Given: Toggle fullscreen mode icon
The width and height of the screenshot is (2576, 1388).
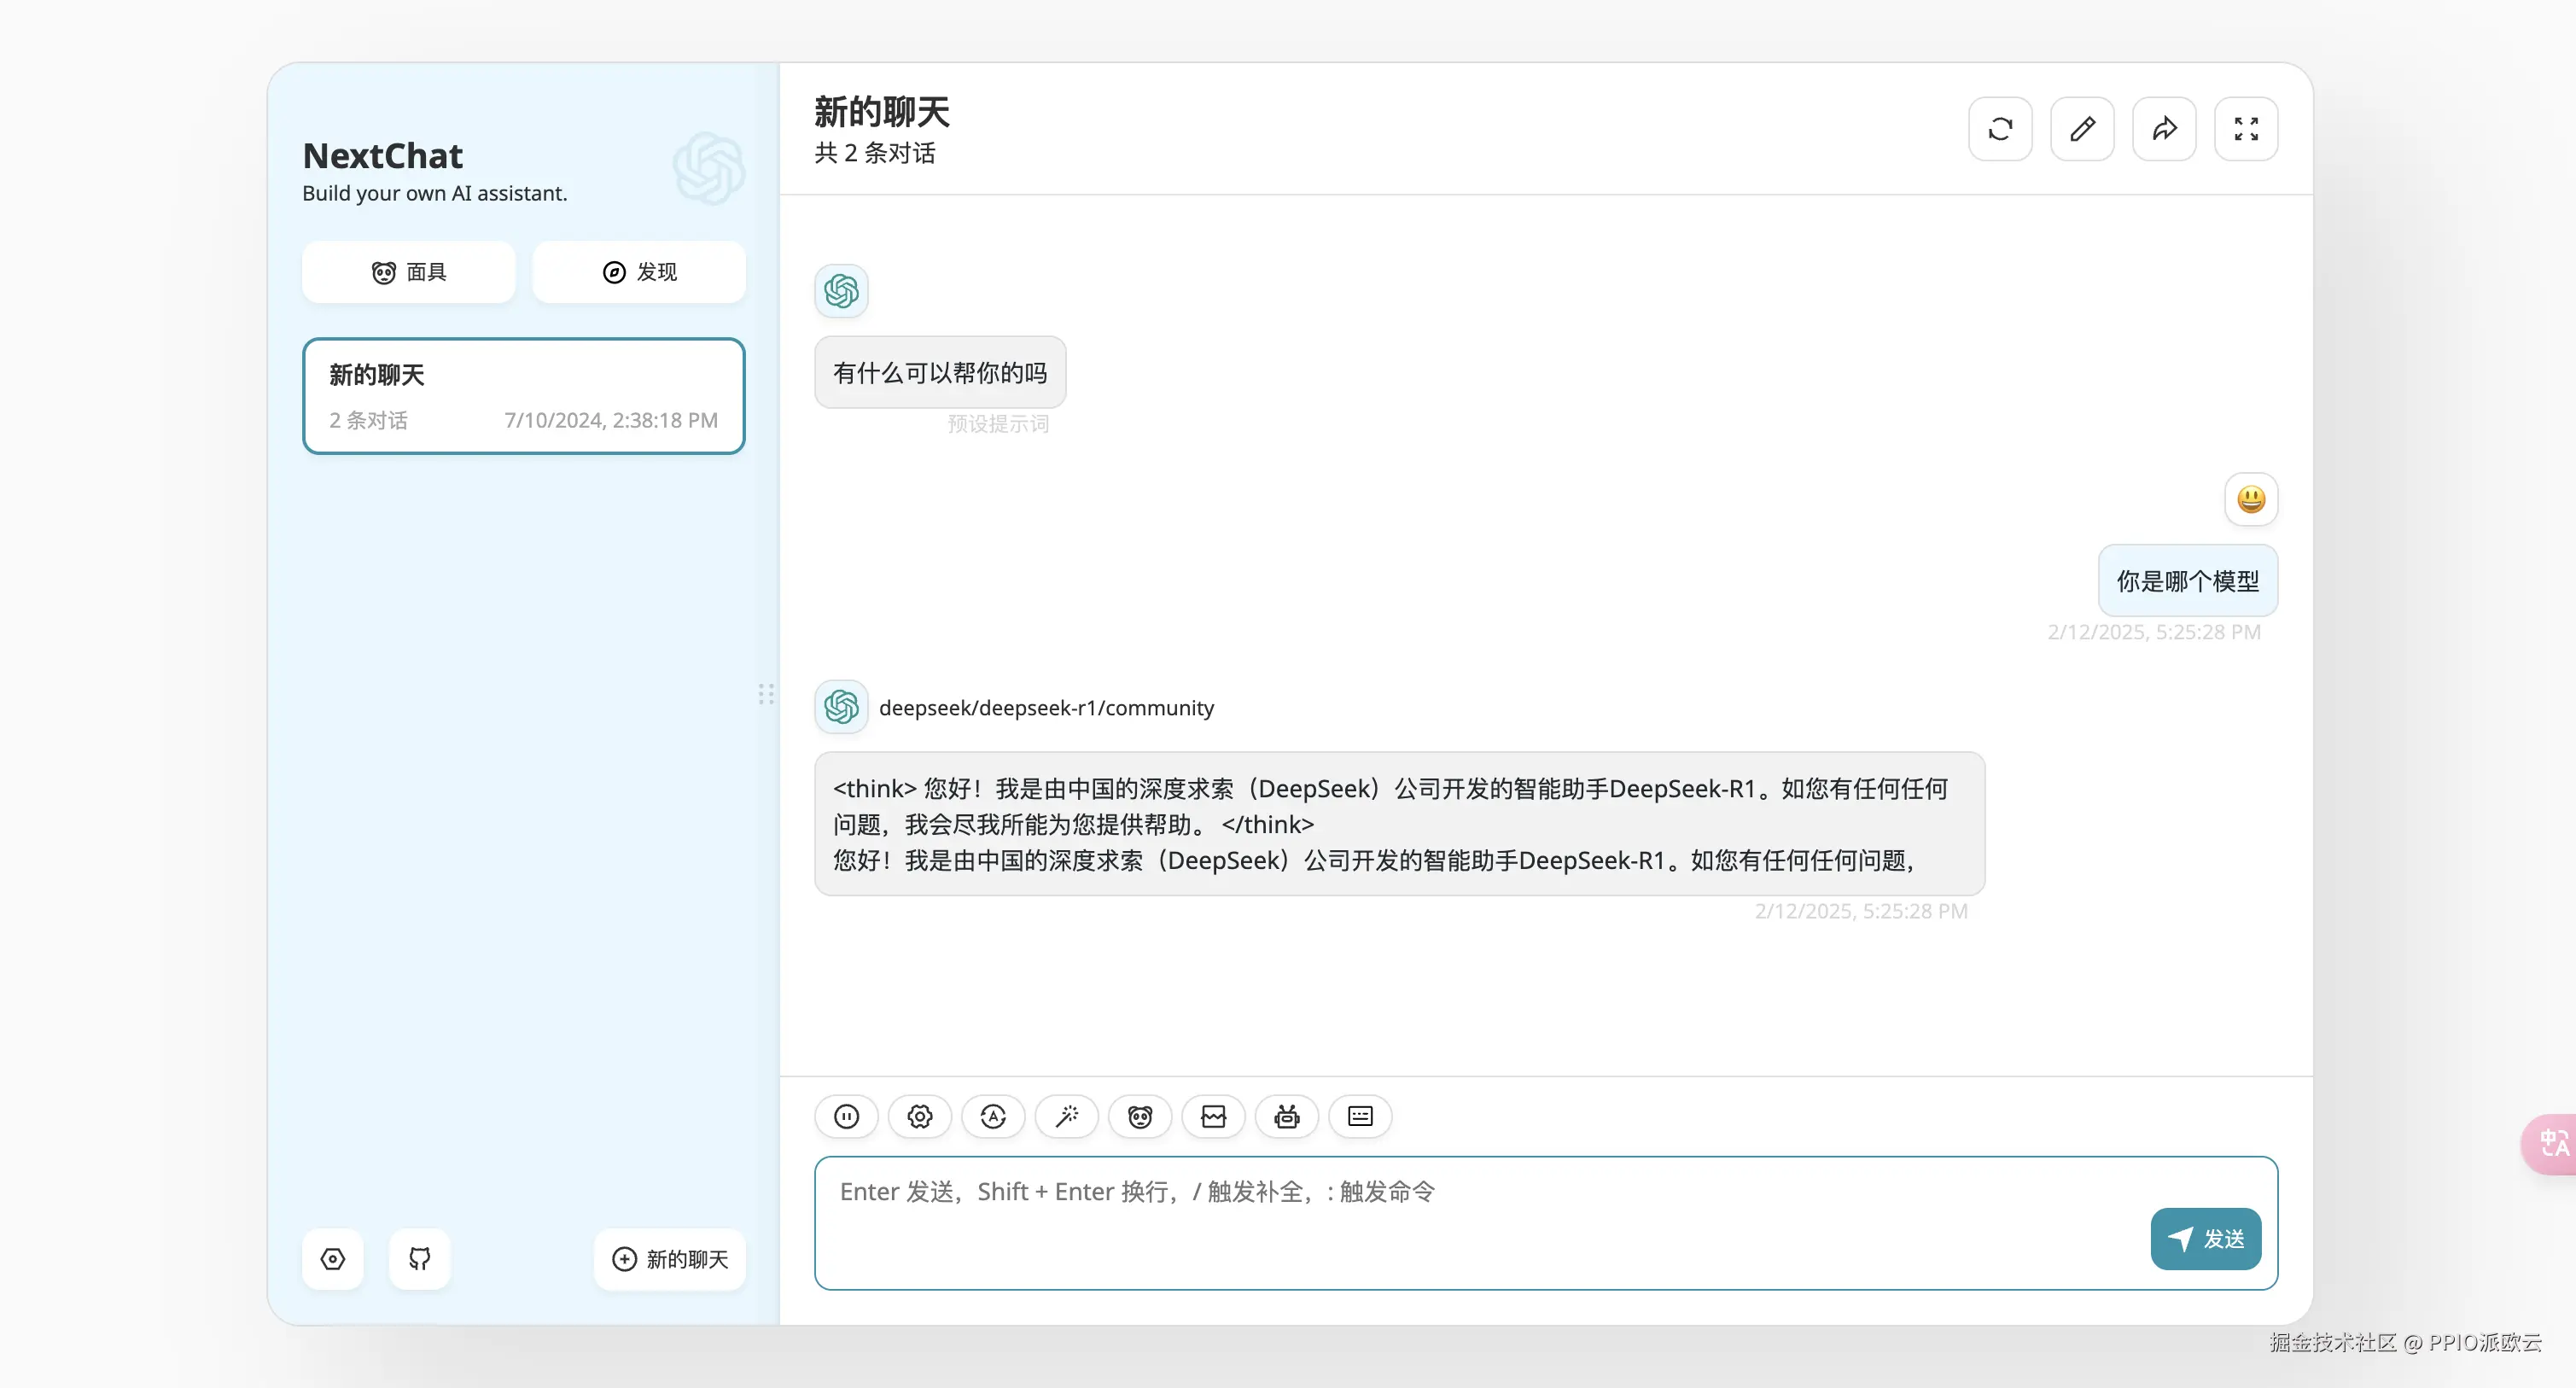Looking at the screenshot, I should [2246, 129].
